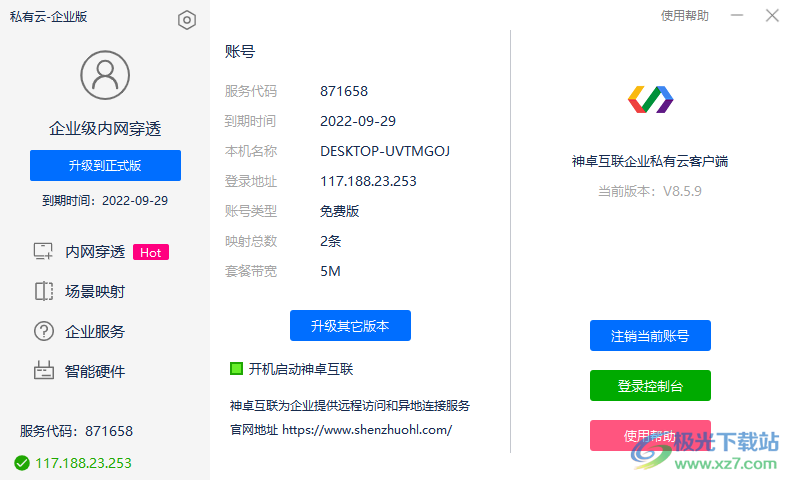Click the 登录地址 field label

(x=251, y=181)
